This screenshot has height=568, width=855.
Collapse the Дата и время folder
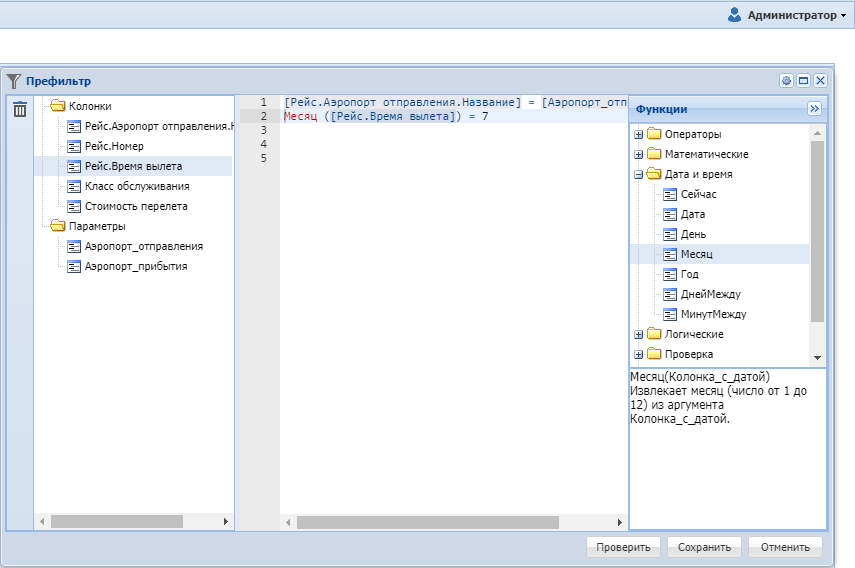point(638,174)
